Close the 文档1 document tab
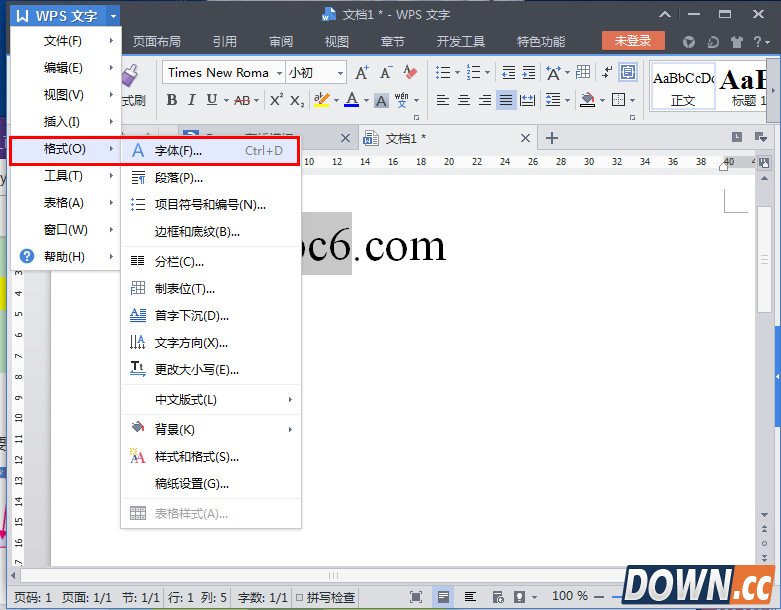 525,138
